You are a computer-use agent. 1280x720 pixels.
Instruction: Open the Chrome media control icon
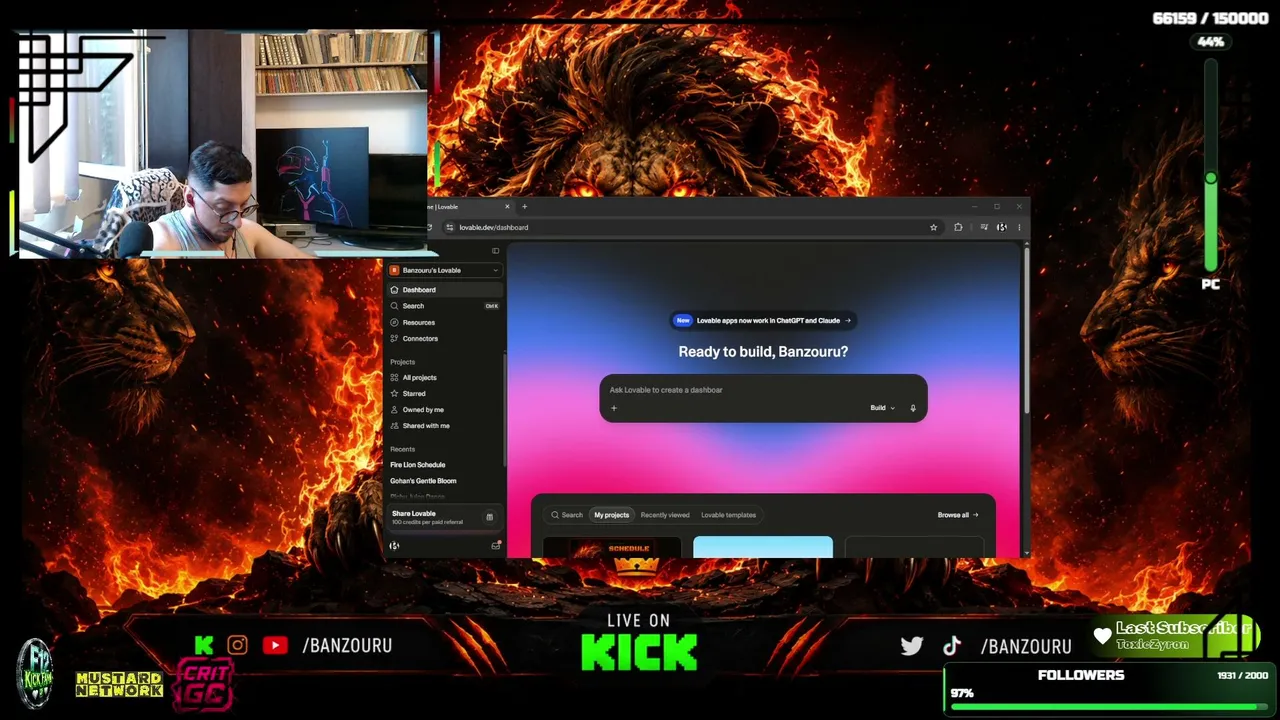click(x=984, y=227)
